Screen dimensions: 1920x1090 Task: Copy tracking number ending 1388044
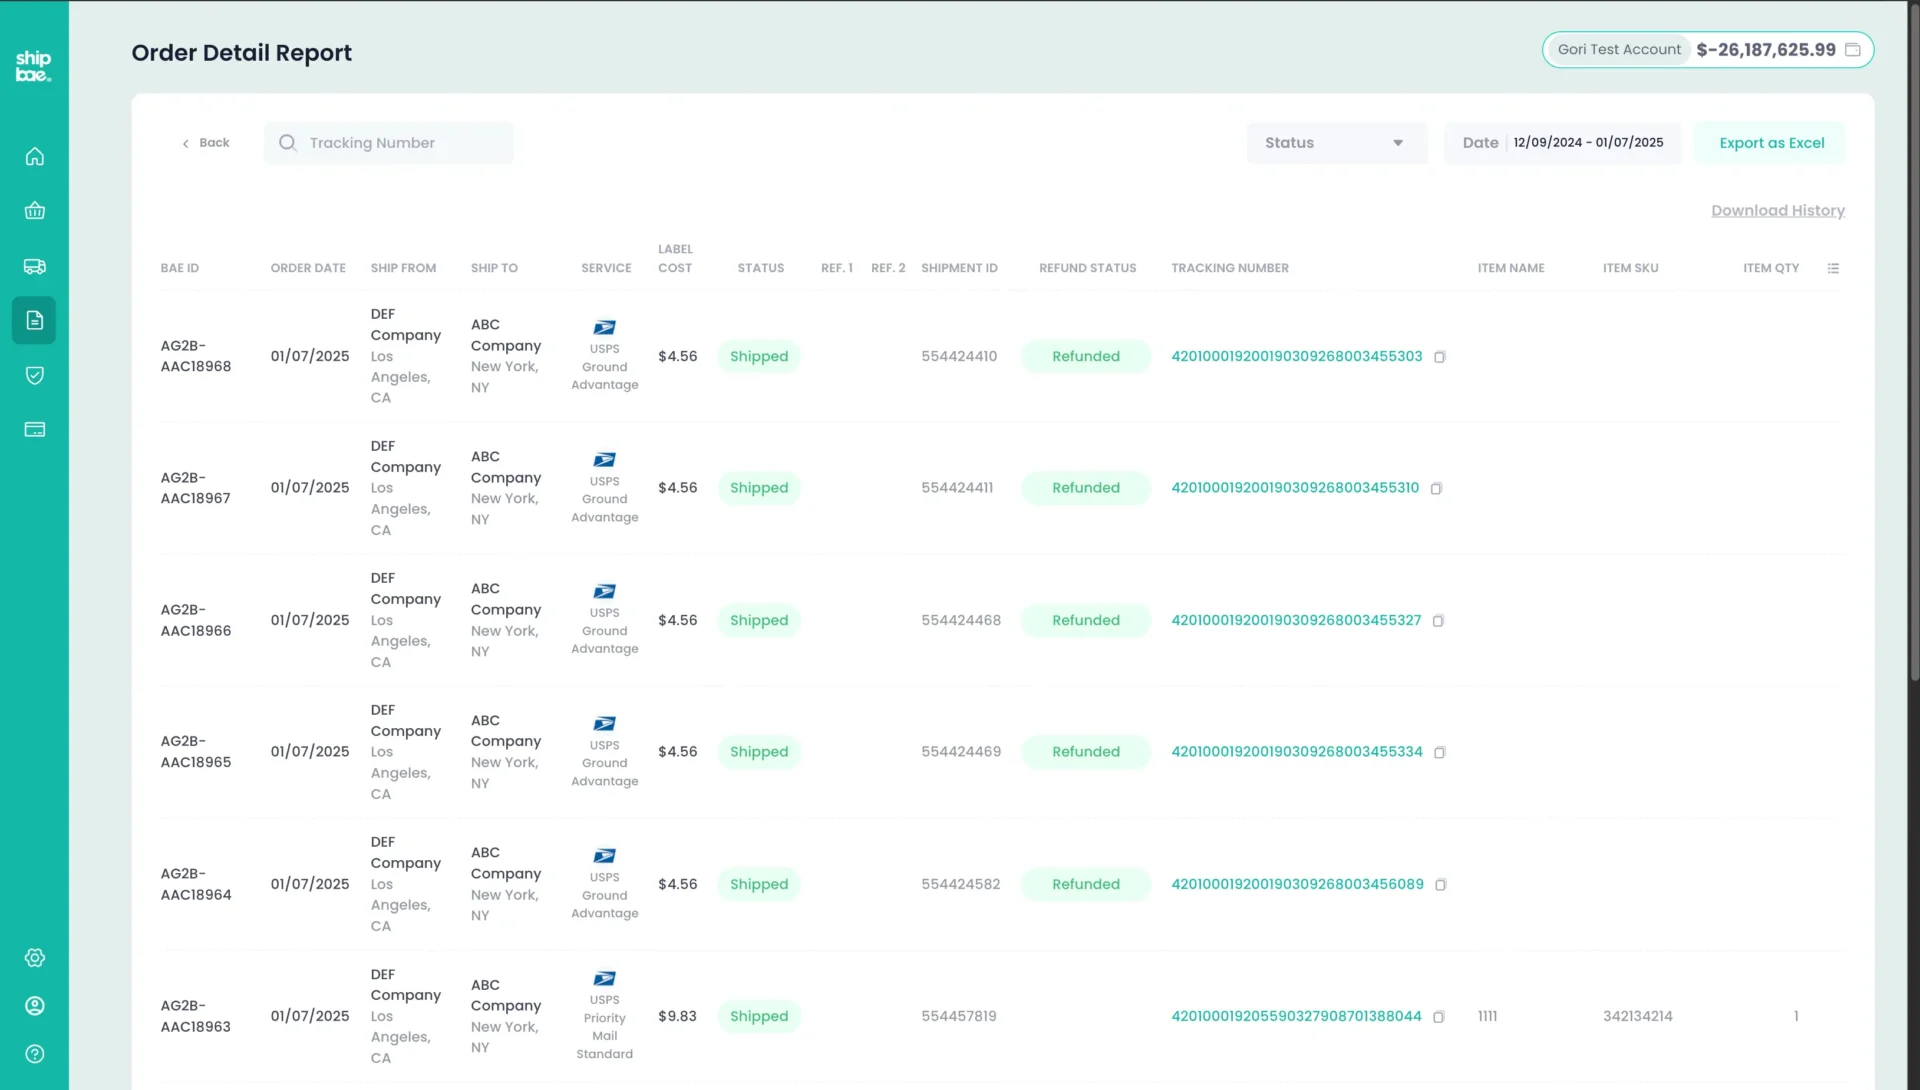(1439, 1017)
